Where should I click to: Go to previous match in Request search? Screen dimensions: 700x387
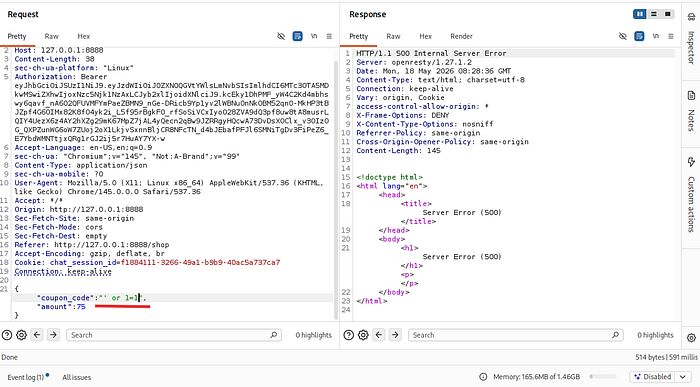pos(37,335)
